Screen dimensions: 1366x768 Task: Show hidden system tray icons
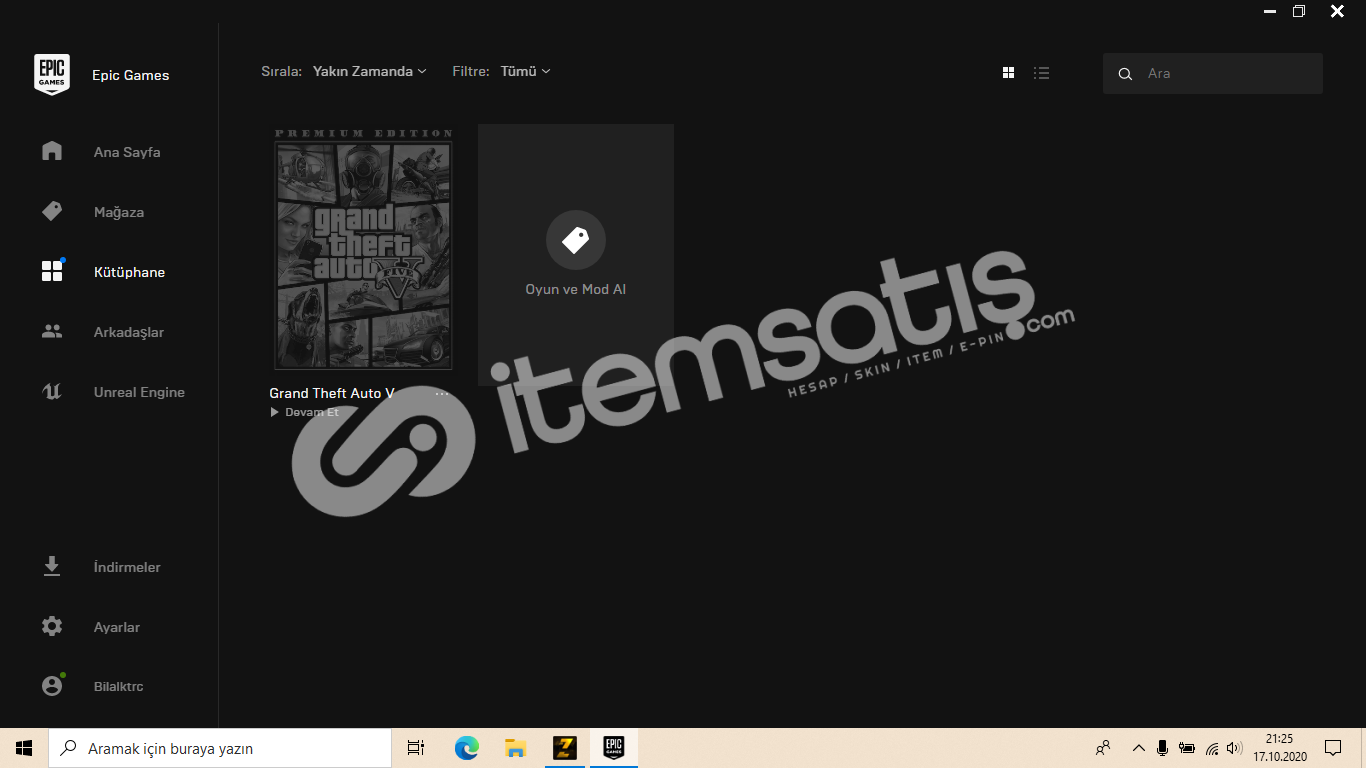(x=1138, y=748)
